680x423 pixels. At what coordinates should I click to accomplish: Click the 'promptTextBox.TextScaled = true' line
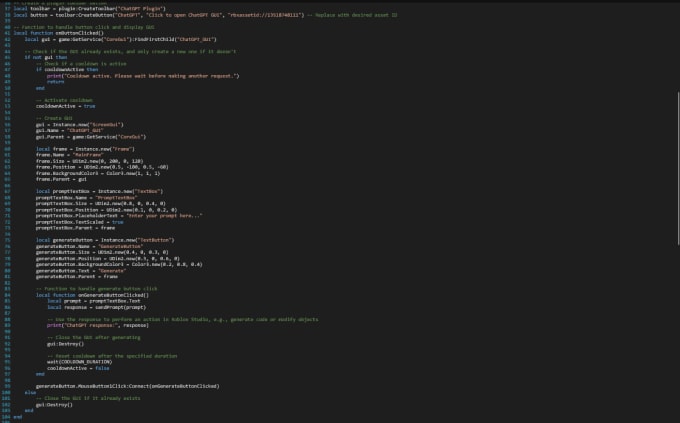tap(80, 222)
